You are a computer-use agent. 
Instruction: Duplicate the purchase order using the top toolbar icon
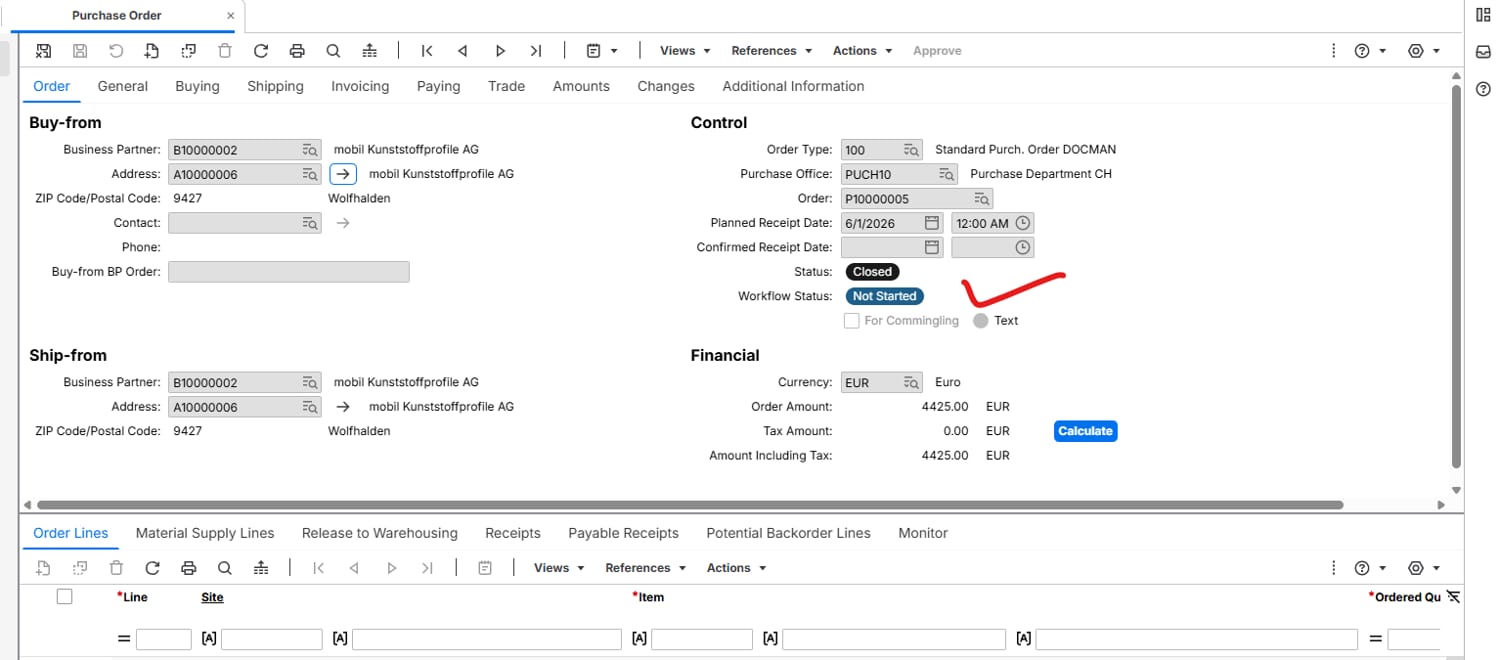[188, 50]
